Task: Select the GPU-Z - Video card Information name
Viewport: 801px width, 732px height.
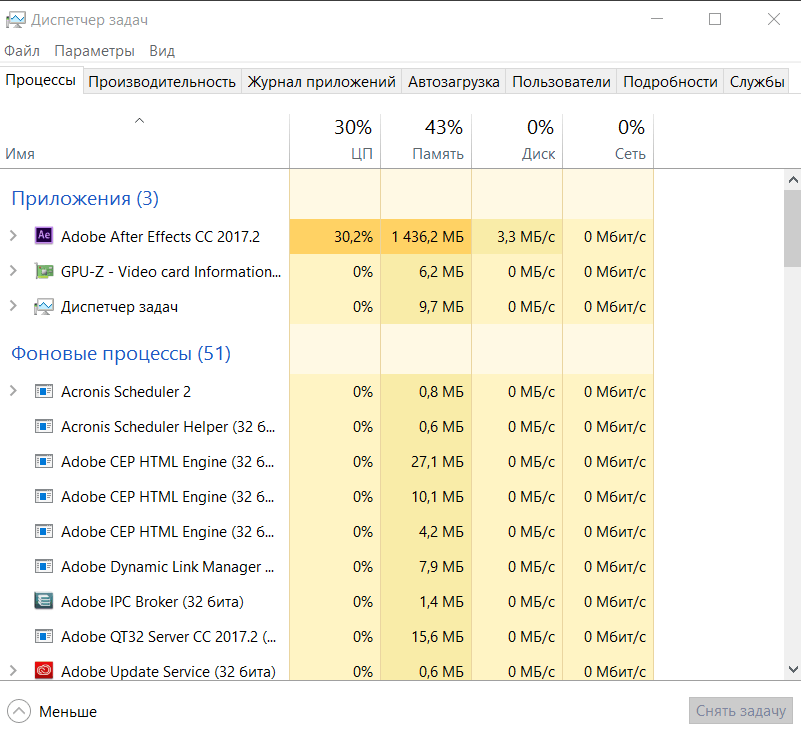Action: click(171, 271)
